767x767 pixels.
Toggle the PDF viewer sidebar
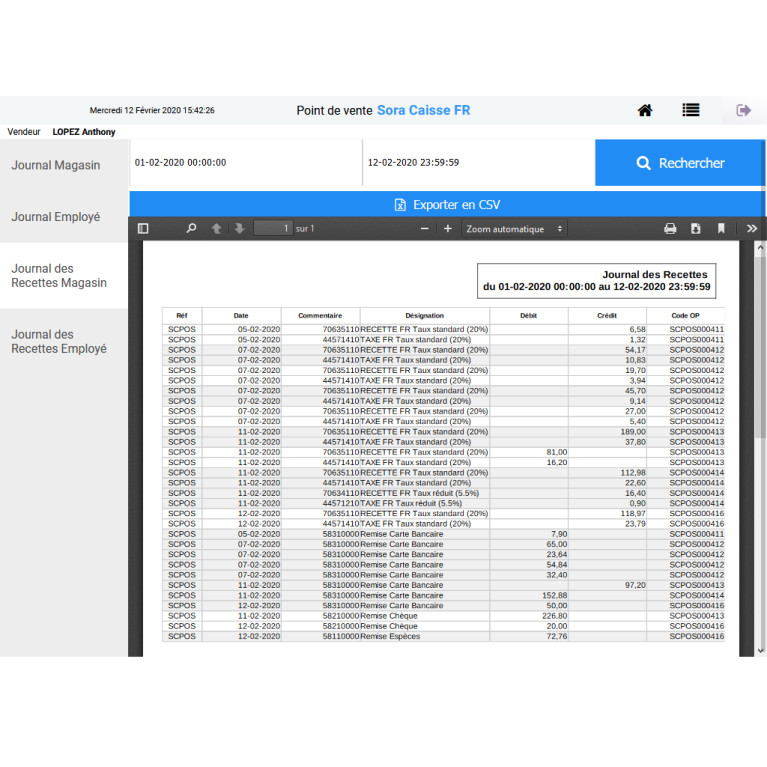tap(143, 229)
